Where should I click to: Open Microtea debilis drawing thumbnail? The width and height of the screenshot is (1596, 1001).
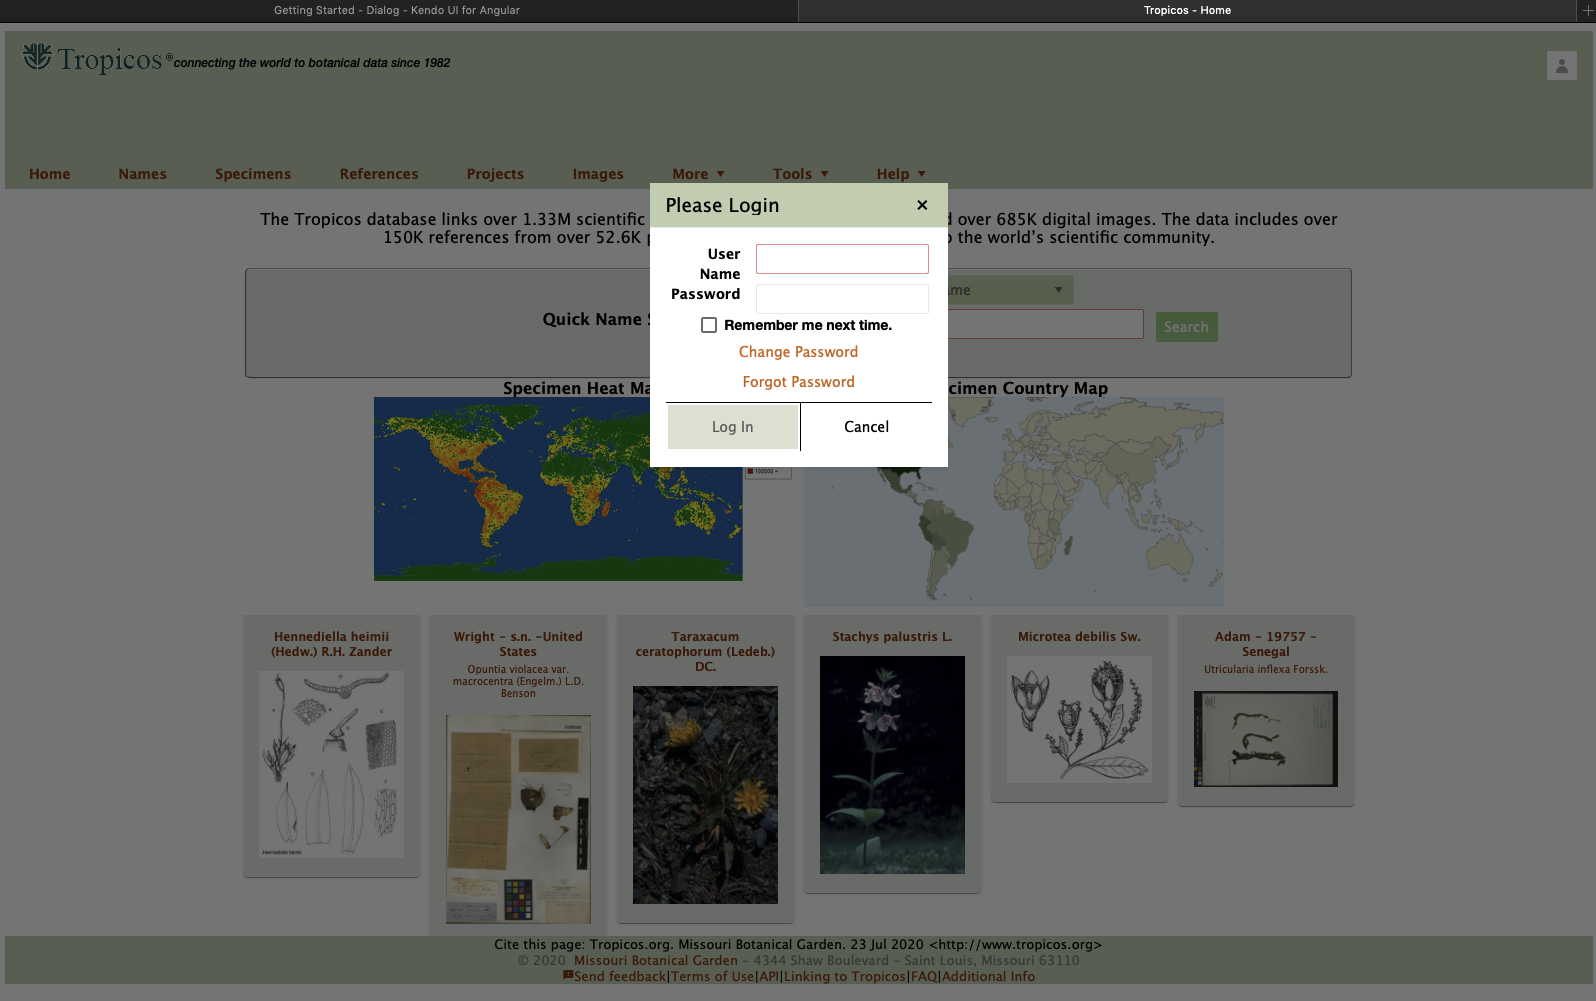tap(1079, 720)
